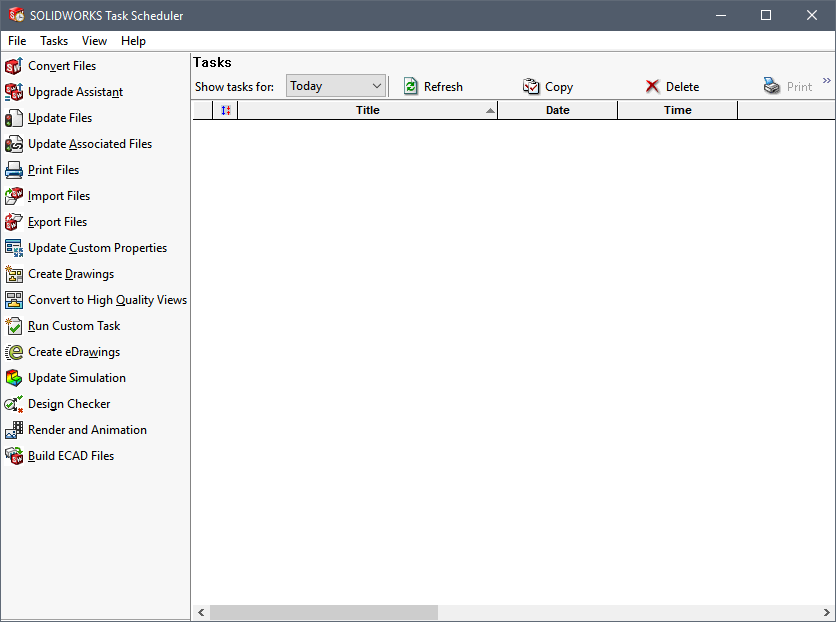The image size is (836, 622).
Task: Click the green Refresh icon
Action: pyautogui.click(x=411, y=86)
